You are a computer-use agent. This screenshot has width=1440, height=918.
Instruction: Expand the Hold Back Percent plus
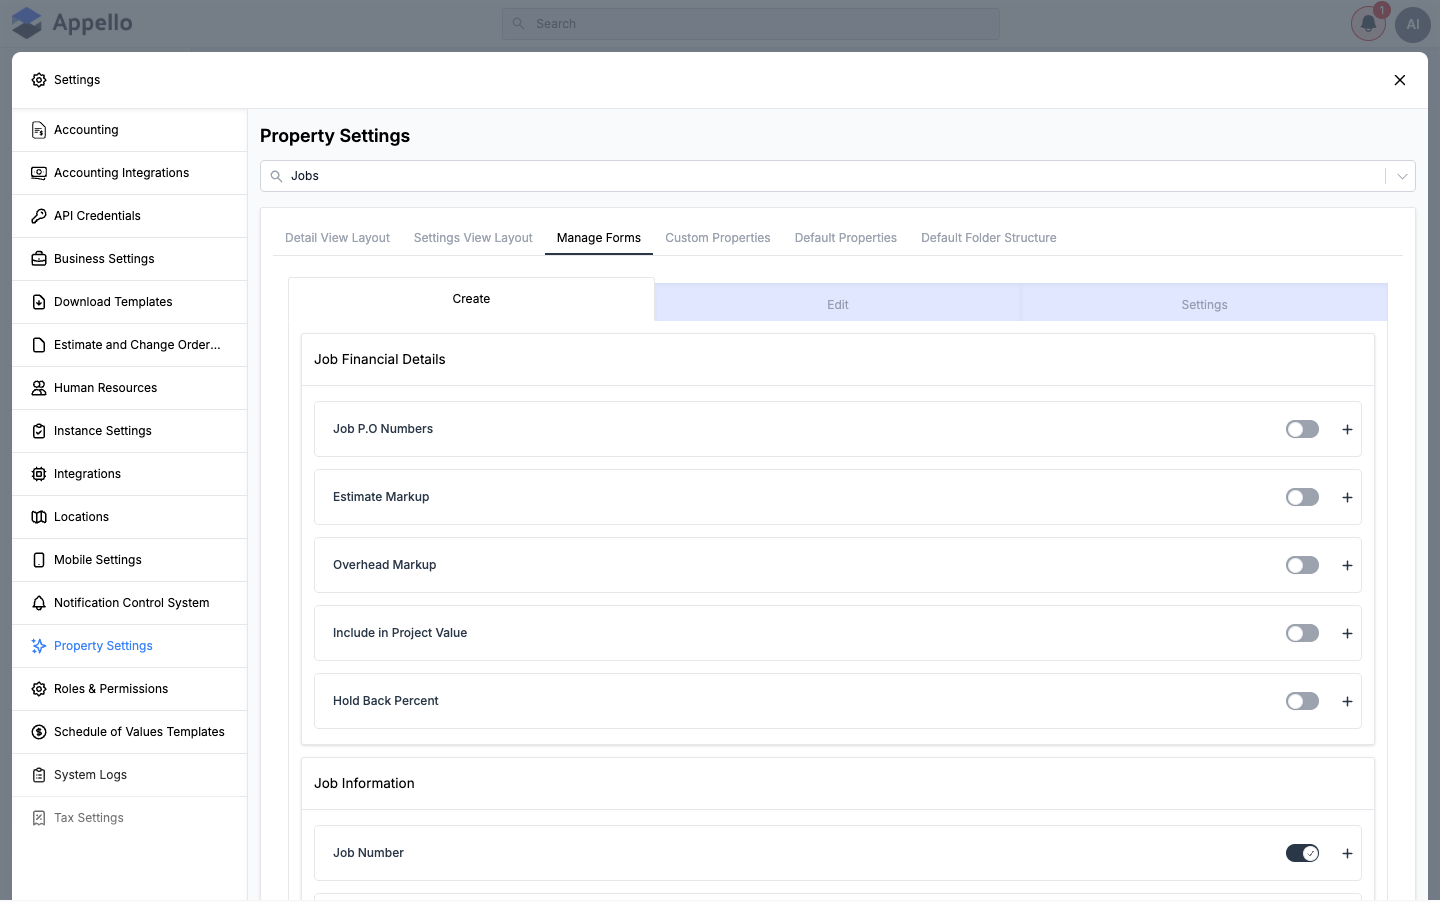click(1347, 701)
